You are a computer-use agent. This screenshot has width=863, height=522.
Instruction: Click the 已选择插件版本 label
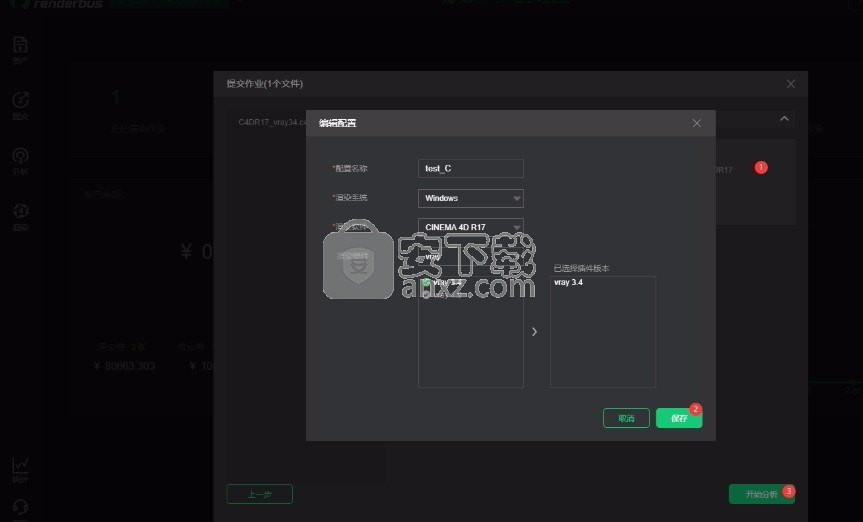click(x=581, y=268)
